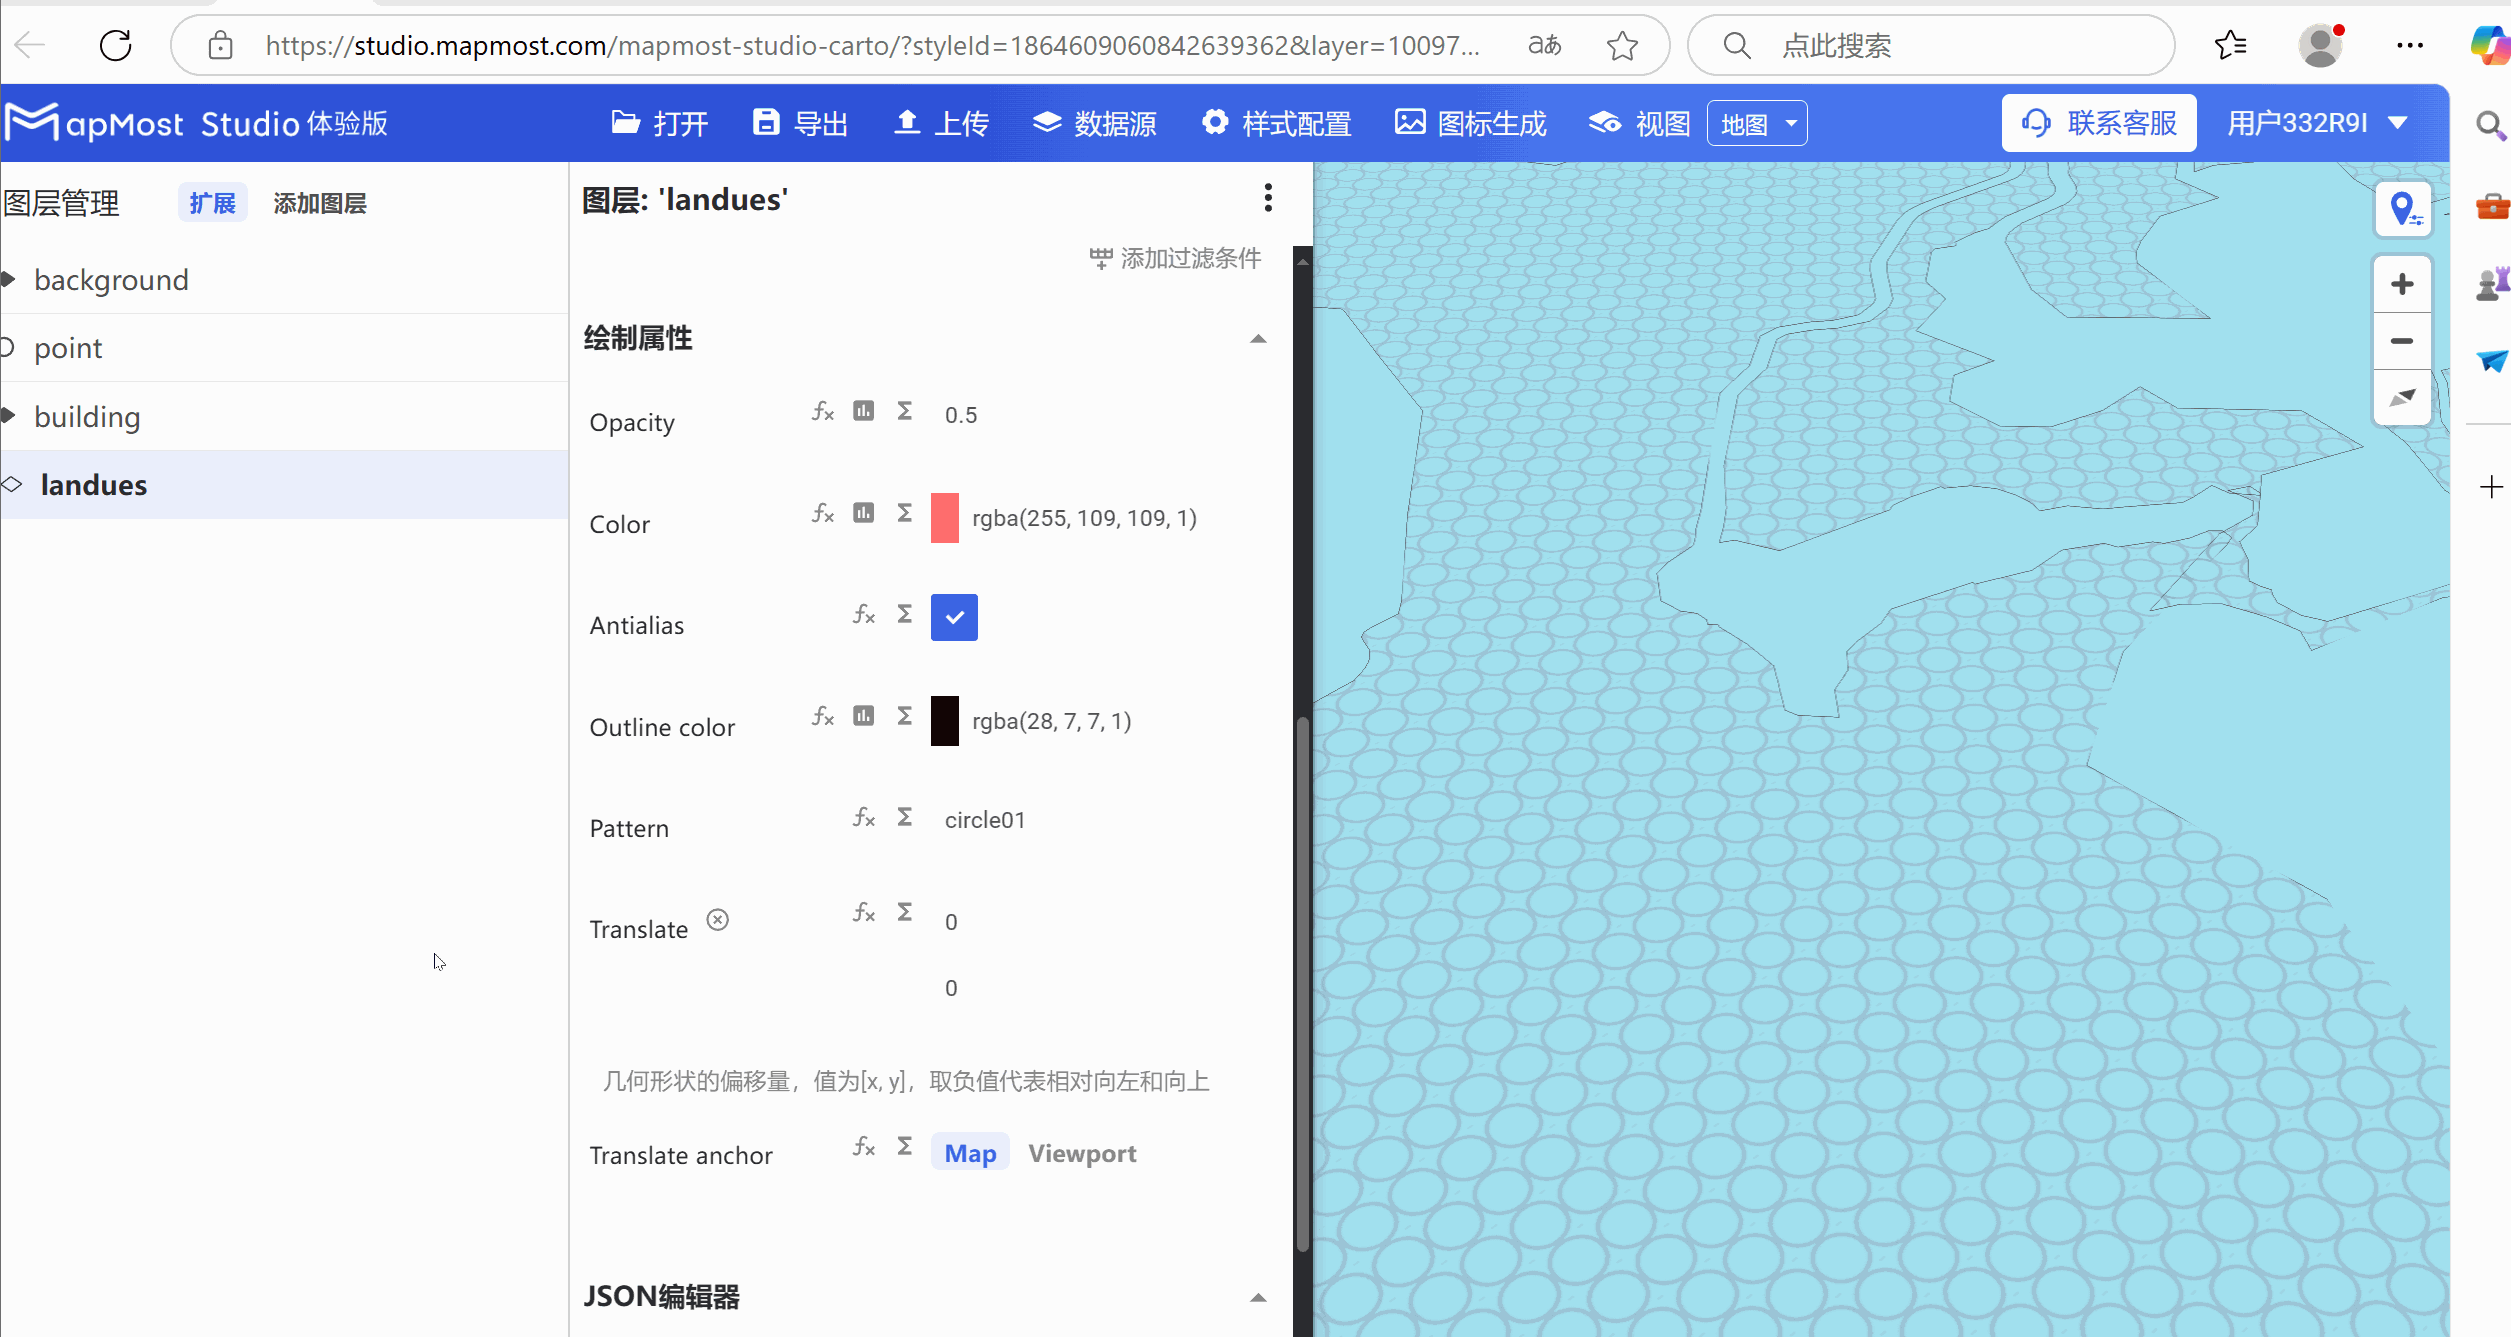
Task: Open the Outline color swatch
Action: pyautogui.click(x=945, y=720)
